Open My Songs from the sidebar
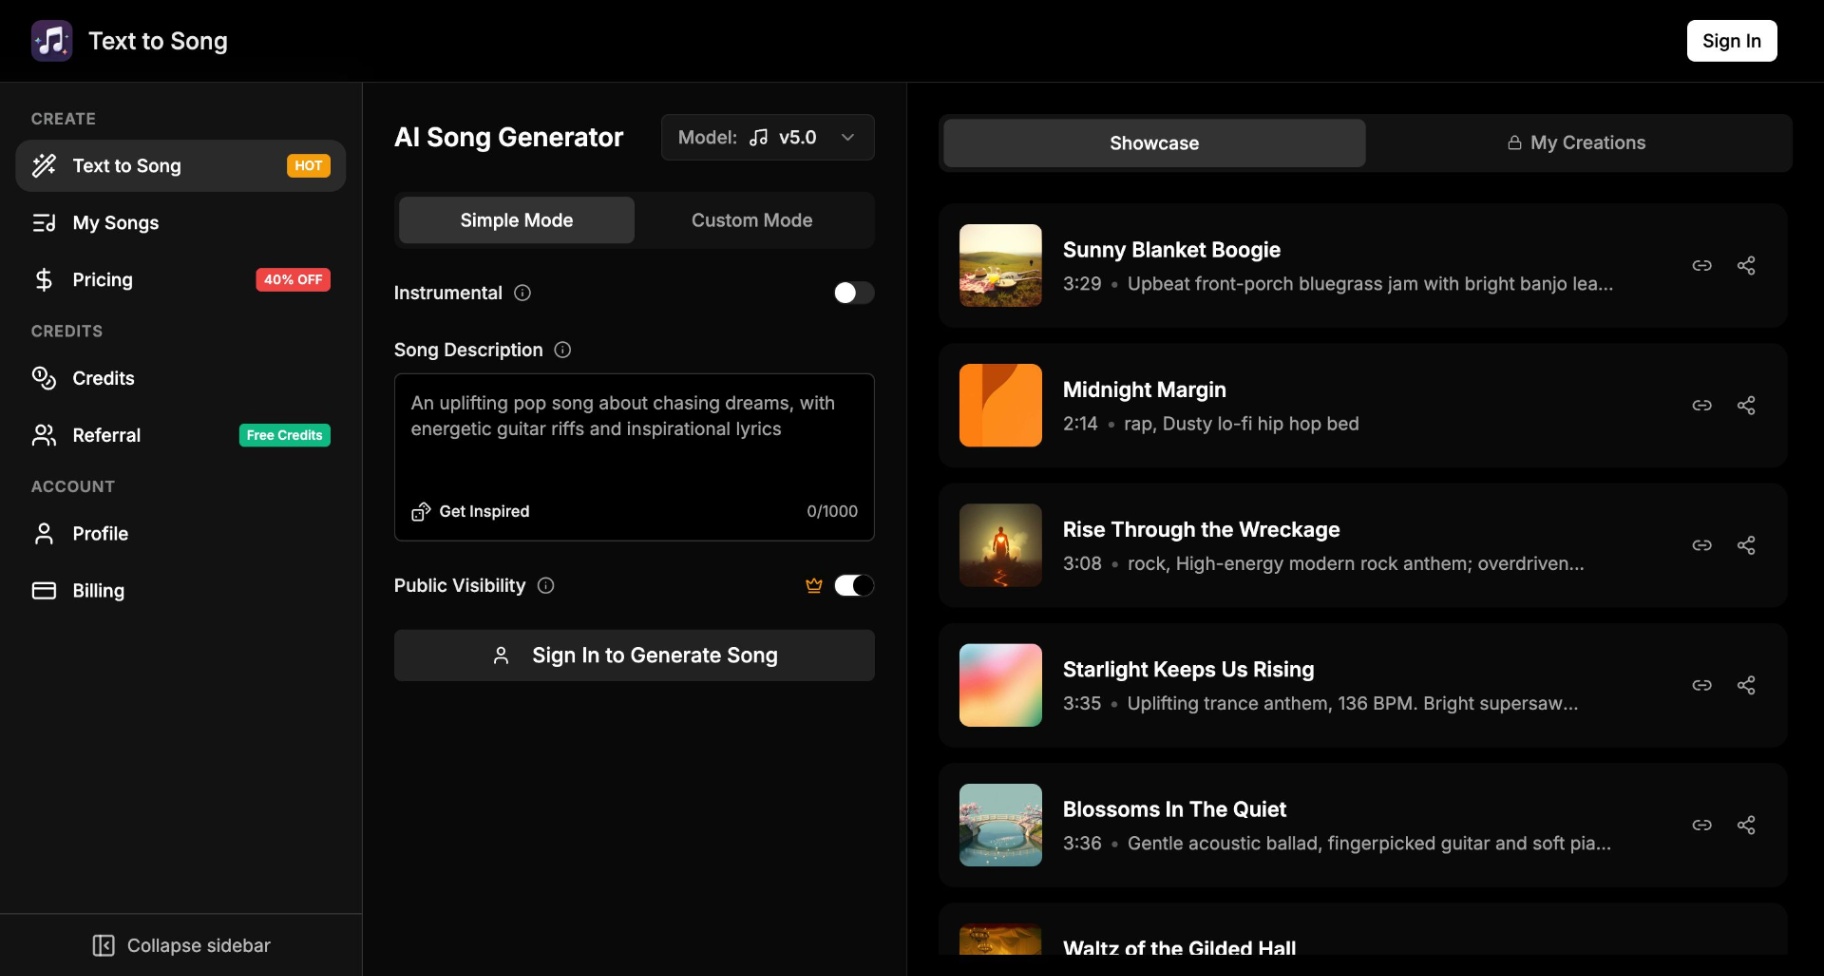The height and width of the screenshot is (976, 1824). pos(44,222)
